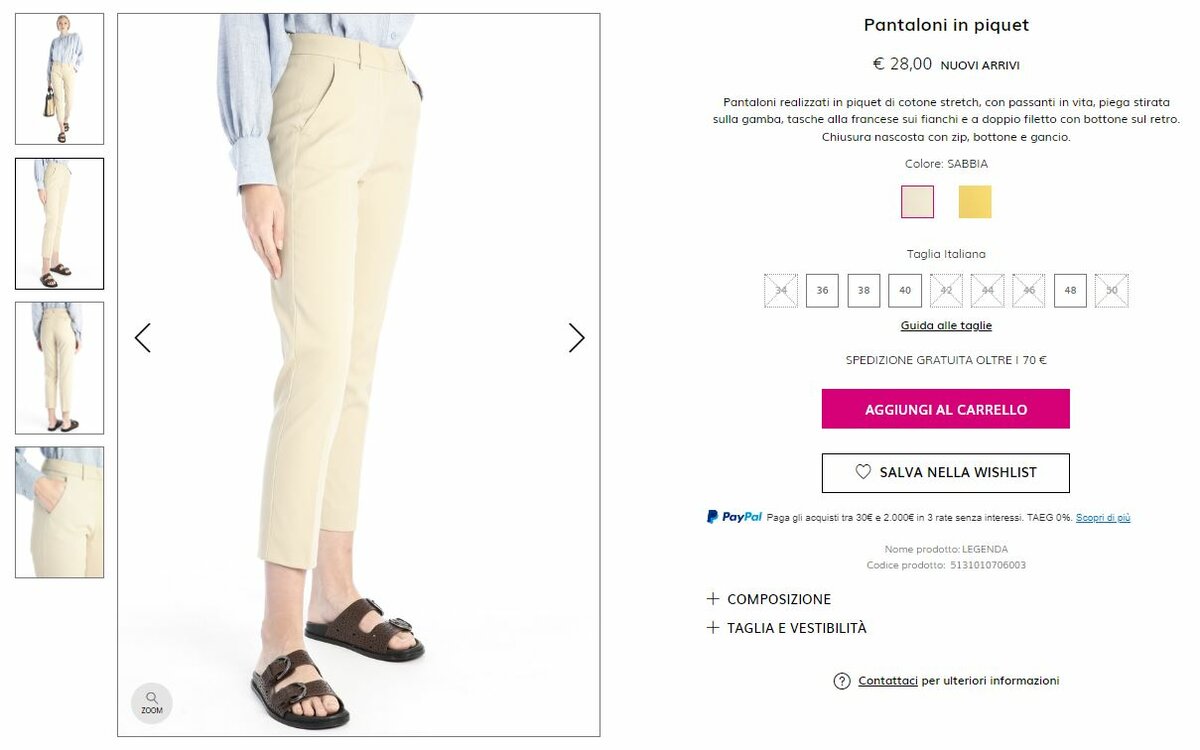Viewport: 1200px width, 750px height.
Task: Follow the Scopri di più PayPal link
Action: [x=1103, y=518]
